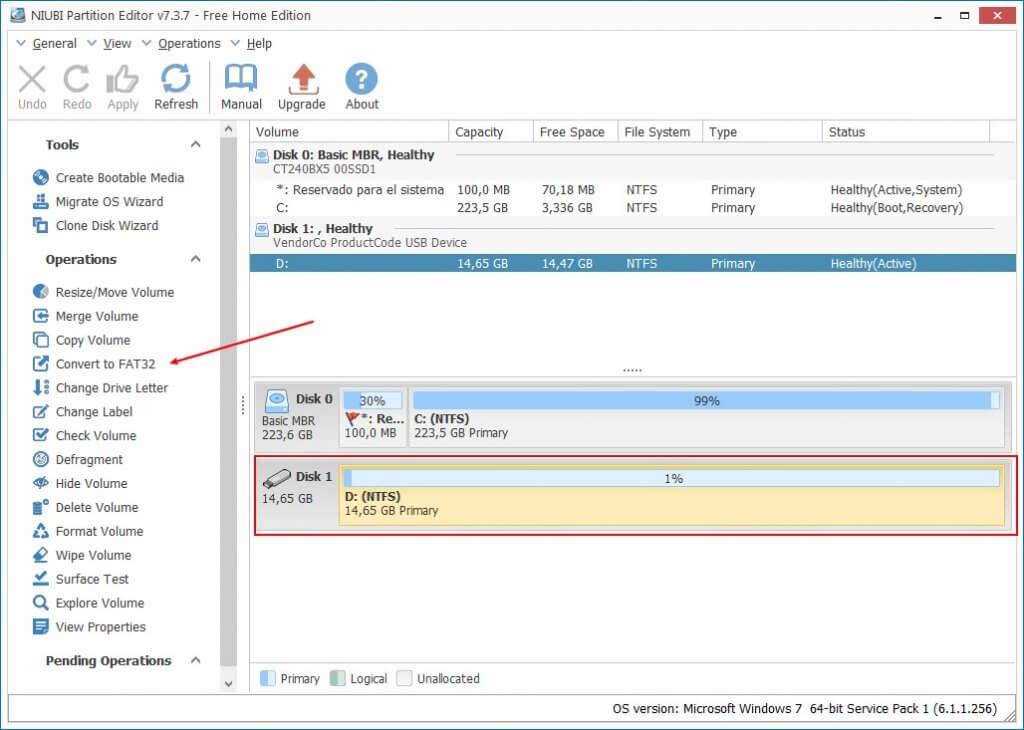Click the Redo toolbar icon
This screenshot has width=1024, height=730.
pos(76,80)
